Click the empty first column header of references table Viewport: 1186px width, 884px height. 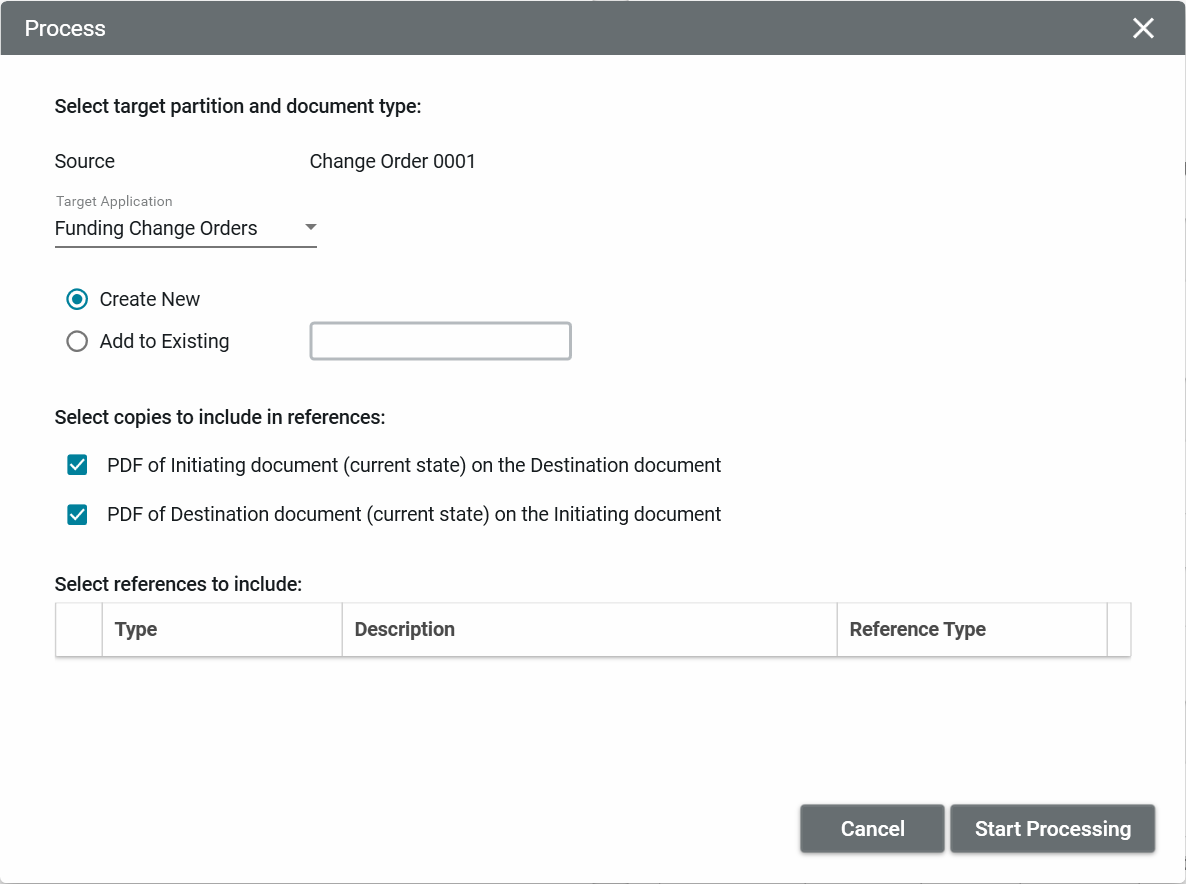pyautogui.click(x=79, y=629)
